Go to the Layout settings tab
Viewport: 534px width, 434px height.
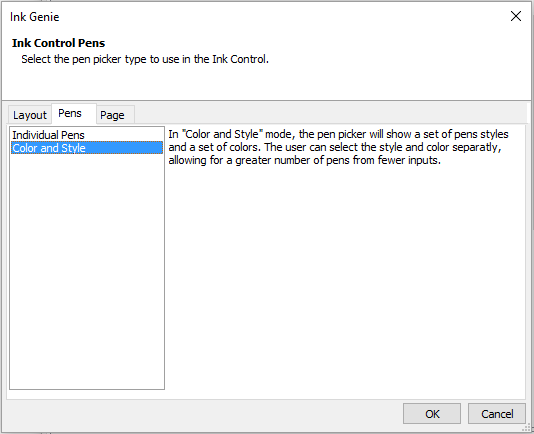[x=30, y=115]
